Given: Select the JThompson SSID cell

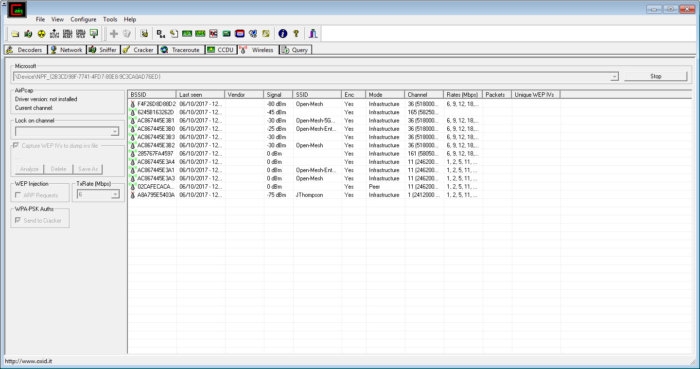Looking at the screenshot, I should click(309, 195).
